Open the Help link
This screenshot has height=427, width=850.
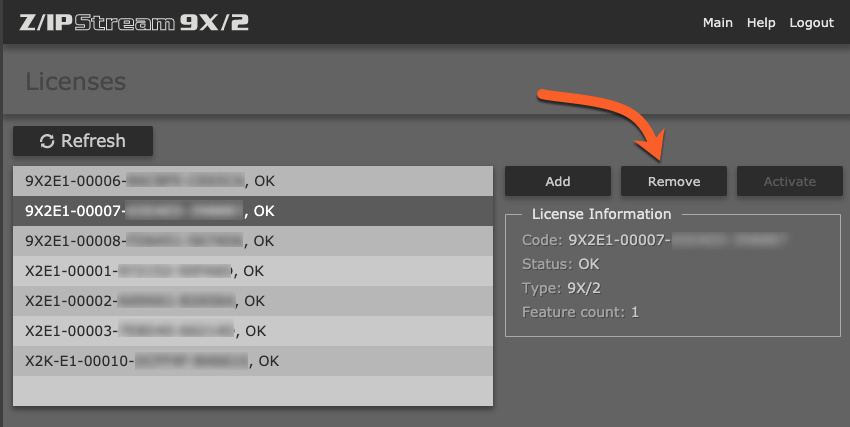point(761,23)
